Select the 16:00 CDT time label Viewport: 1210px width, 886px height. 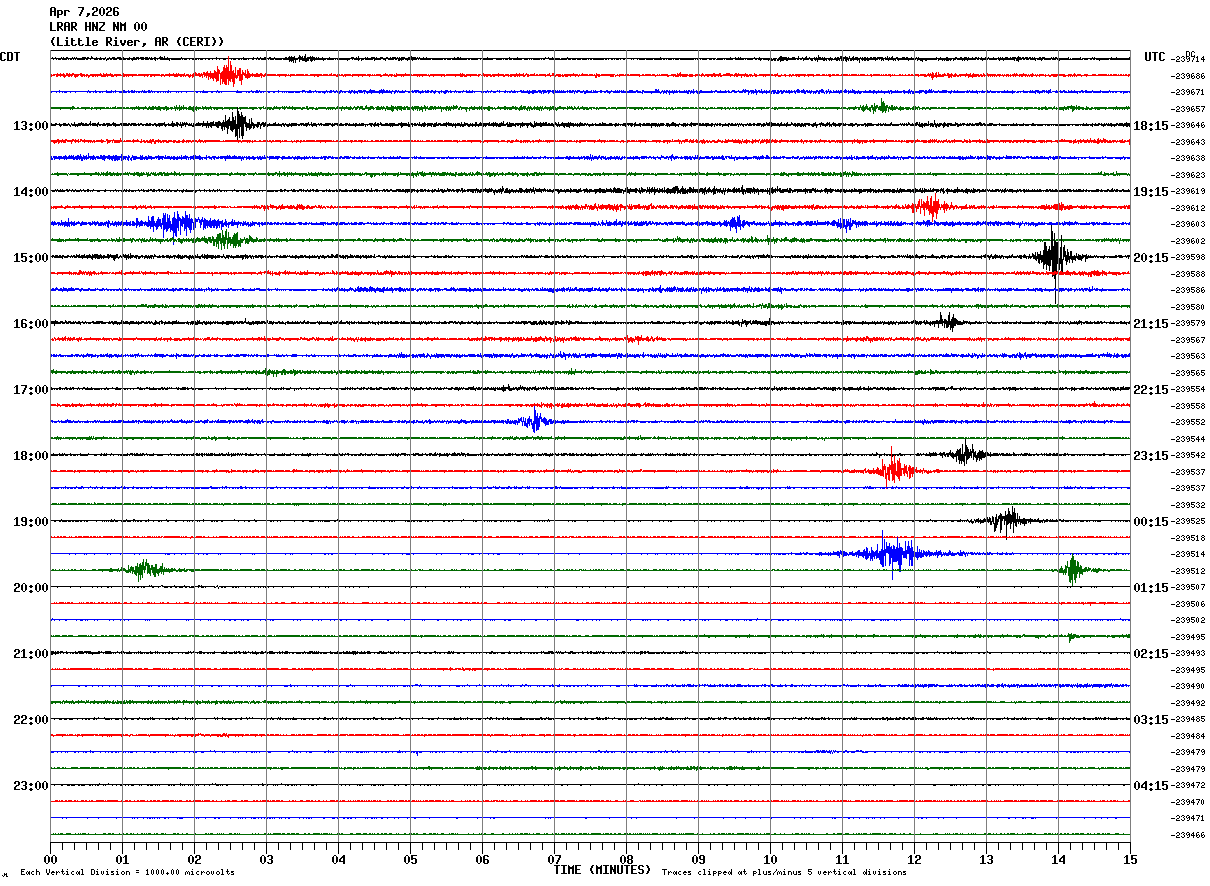click(x=30, y=324)
